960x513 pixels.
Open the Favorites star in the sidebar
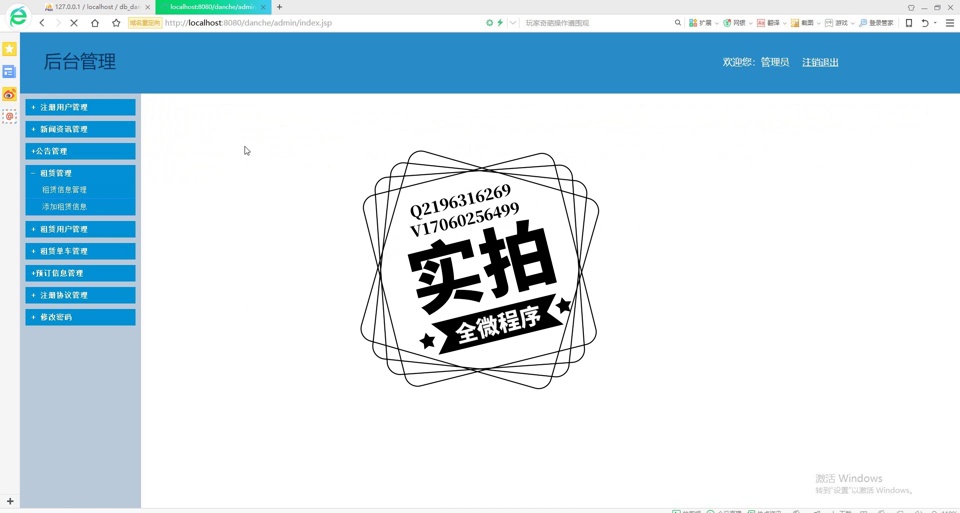(x=9, y=49)
